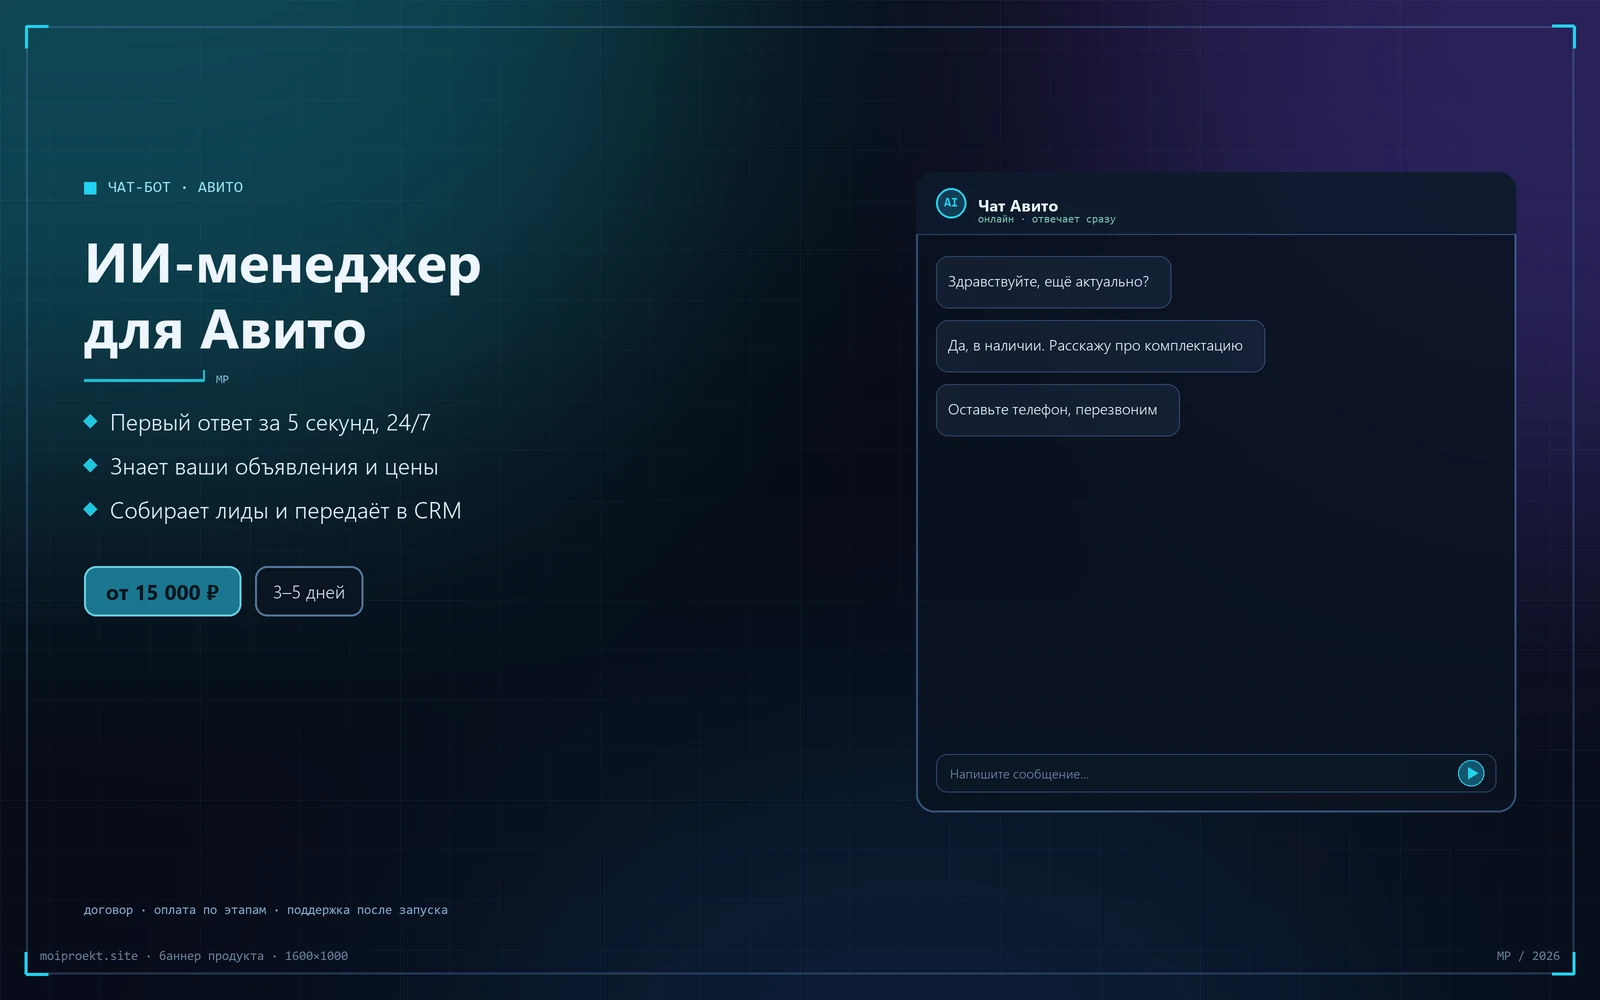Click the small MP label under headline

click(222, 379)
